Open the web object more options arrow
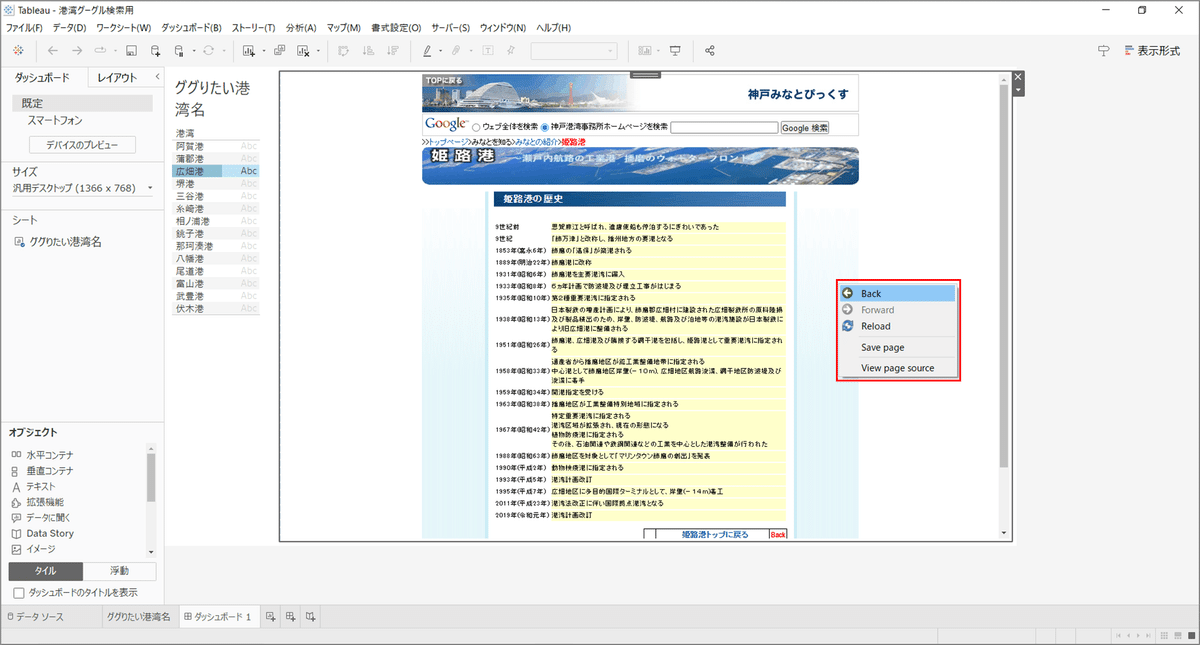This screenshot has width=1200, height=645. (x=1019, y=91)
